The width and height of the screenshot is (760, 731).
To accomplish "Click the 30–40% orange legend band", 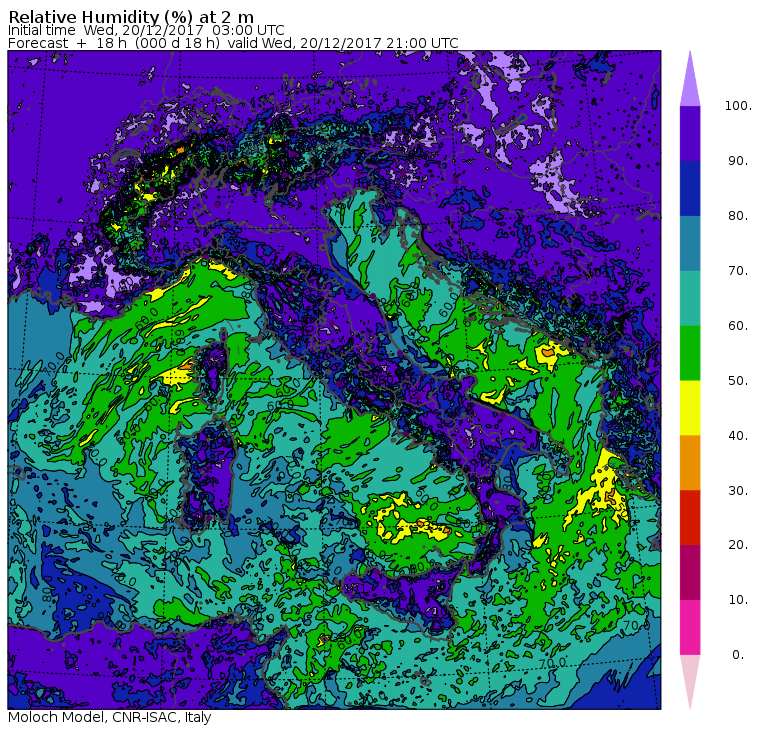I will [690, 462].
